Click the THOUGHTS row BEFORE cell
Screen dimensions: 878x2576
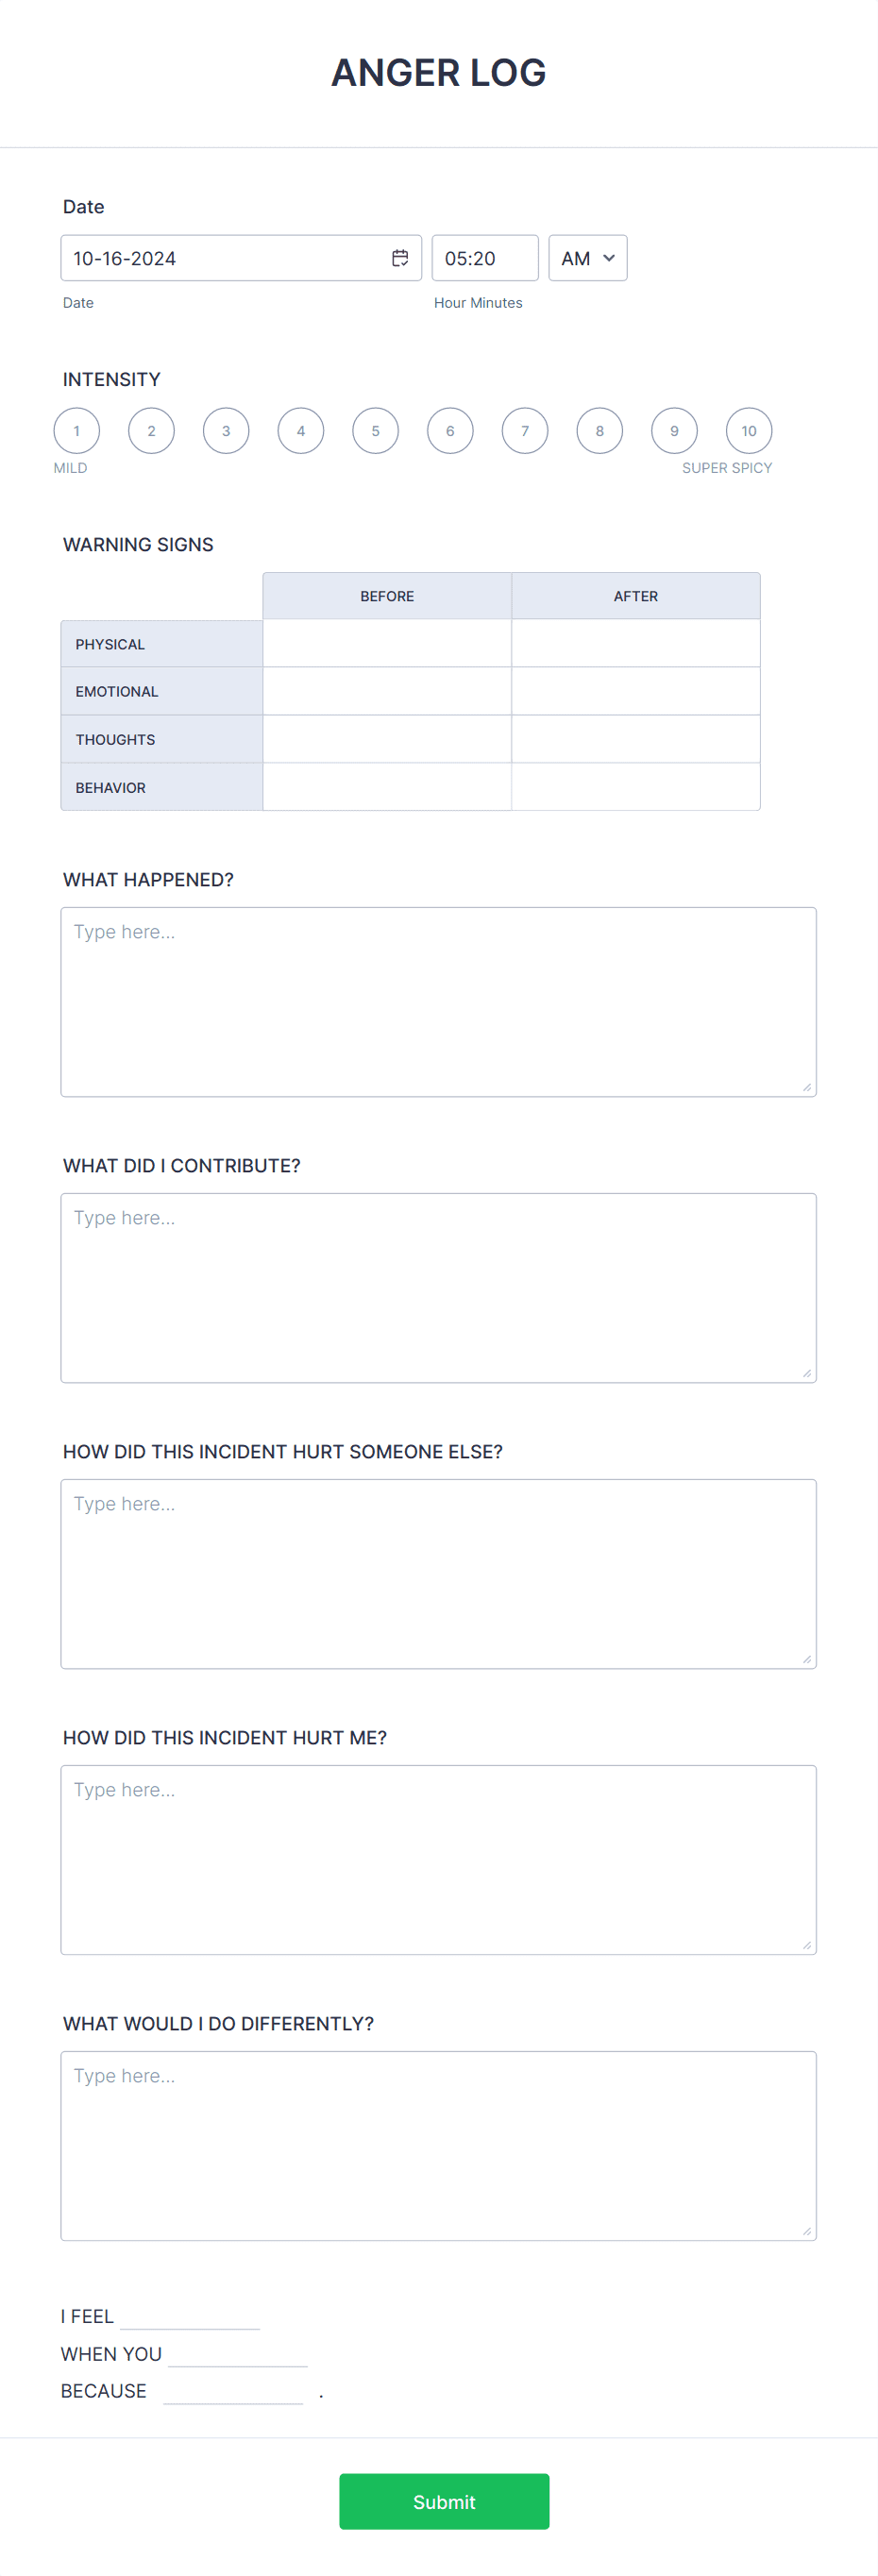coord(387,738)
